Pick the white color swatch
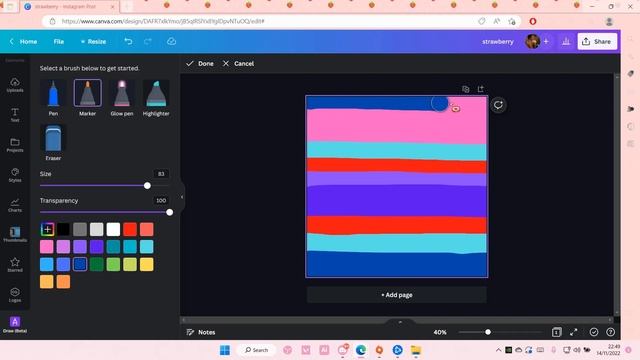The image size is (640, 360). (x=113, y=229)
